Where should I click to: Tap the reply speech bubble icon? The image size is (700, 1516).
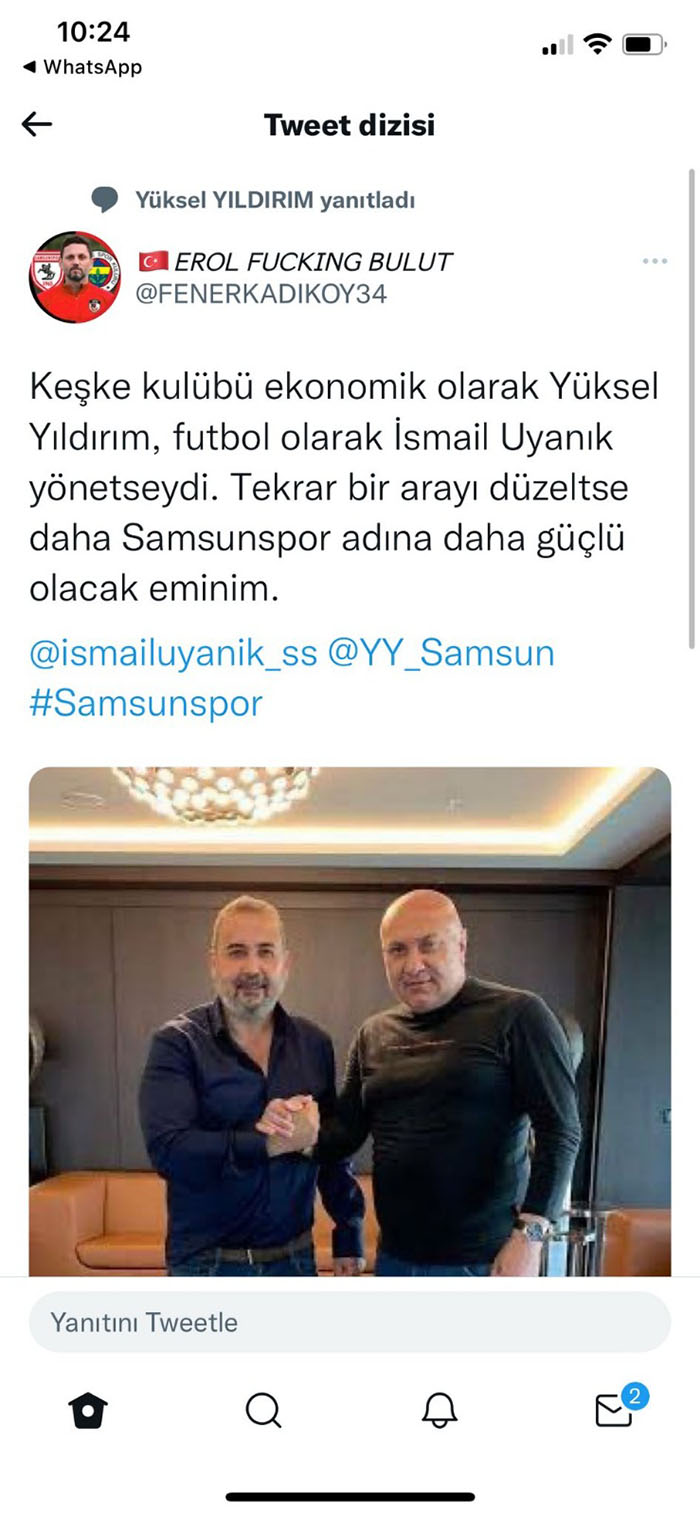[x=104, y=200]
